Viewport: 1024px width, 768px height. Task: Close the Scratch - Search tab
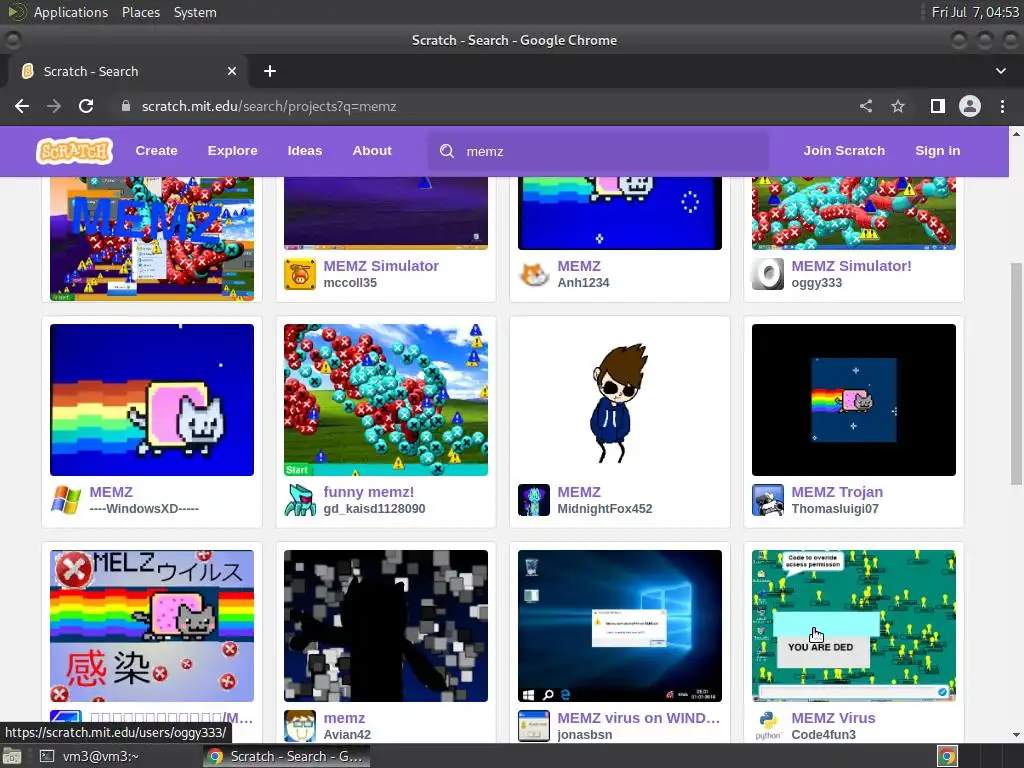coord(232,71)
